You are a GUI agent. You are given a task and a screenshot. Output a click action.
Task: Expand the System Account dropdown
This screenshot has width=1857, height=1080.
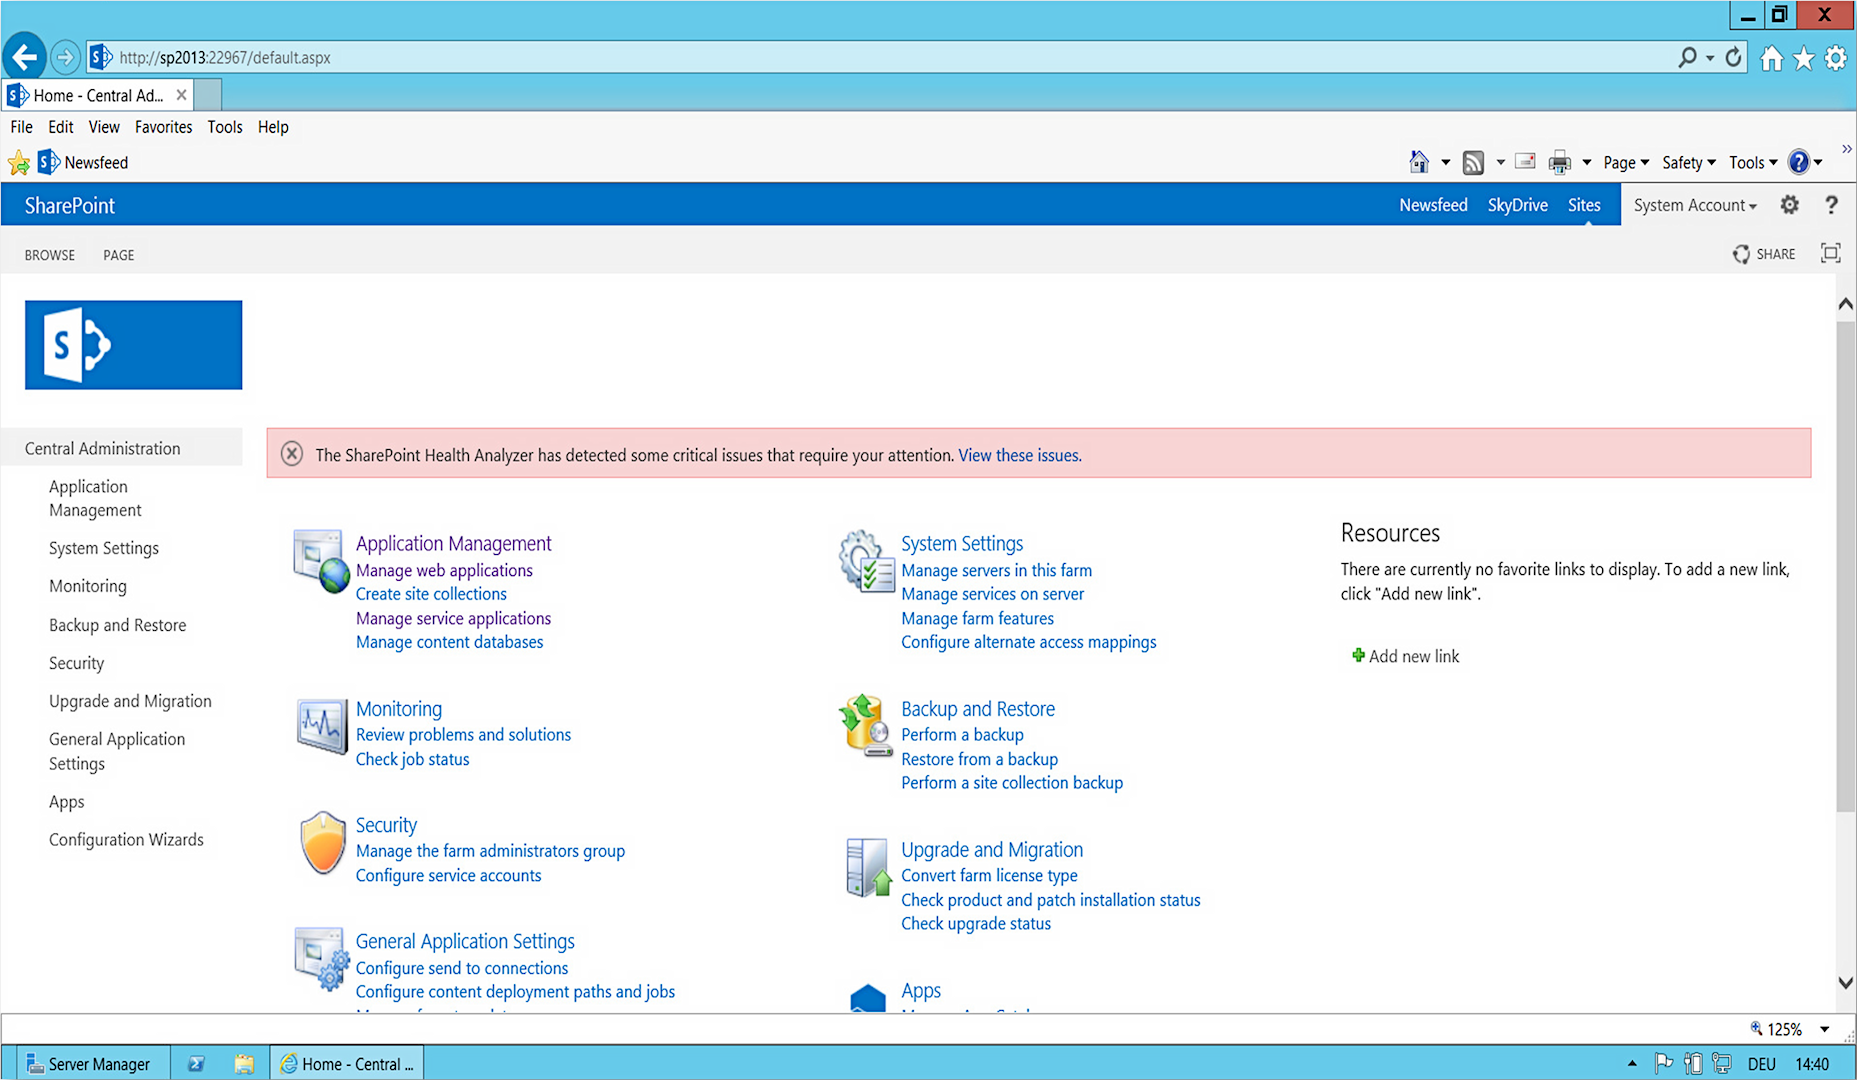click(x=1694, y=205)
